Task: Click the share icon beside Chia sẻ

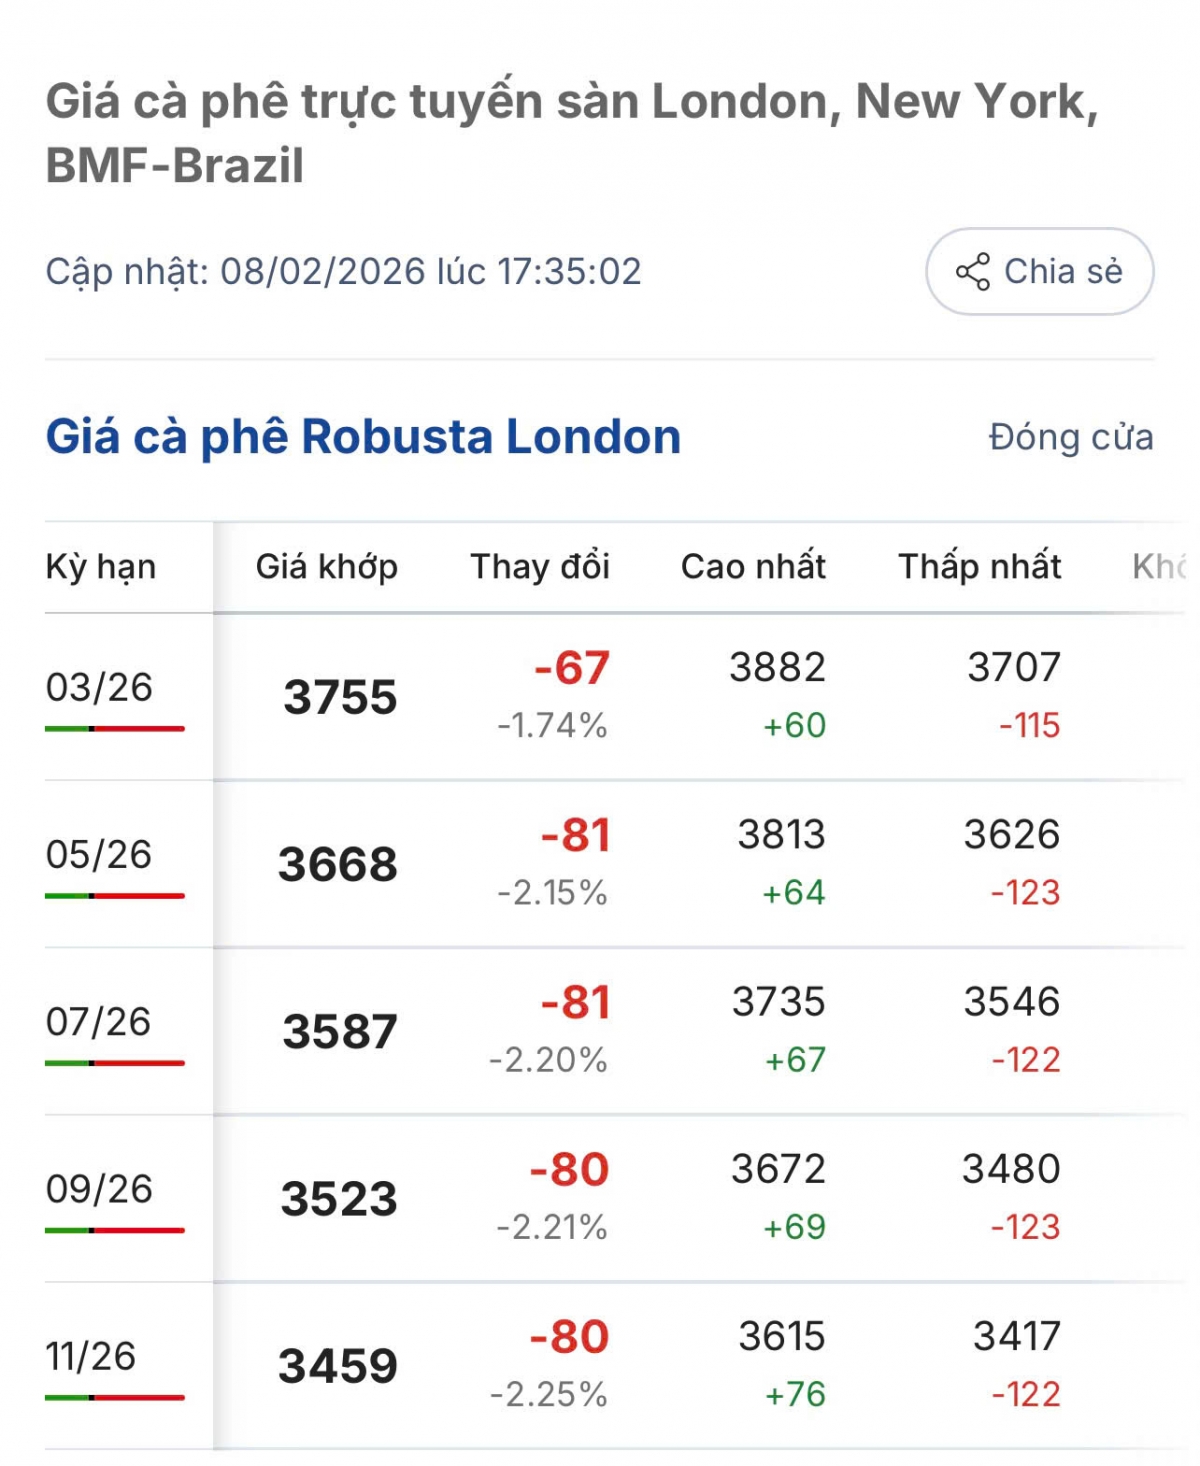Action: coord(972,272)
